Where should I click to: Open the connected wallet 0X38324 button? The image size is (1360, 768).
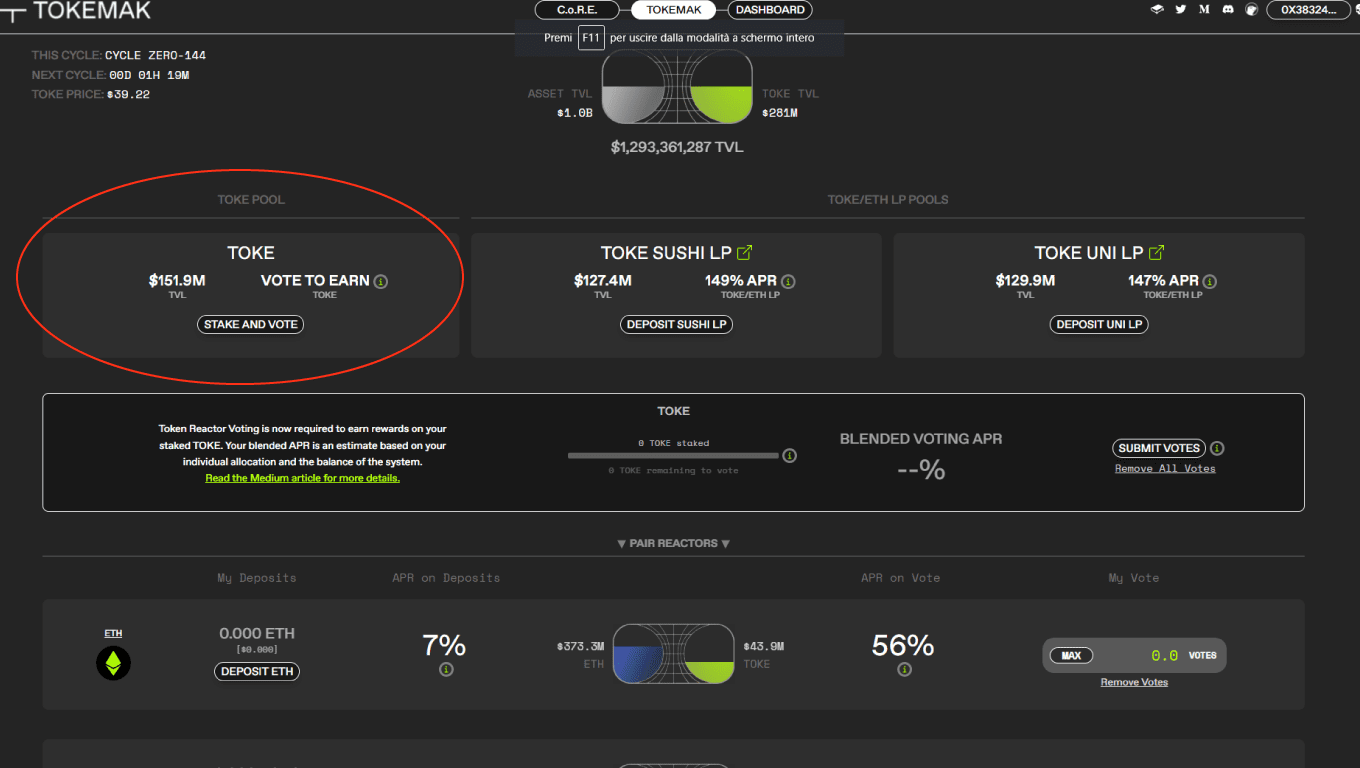click(x=1309, y=10)
